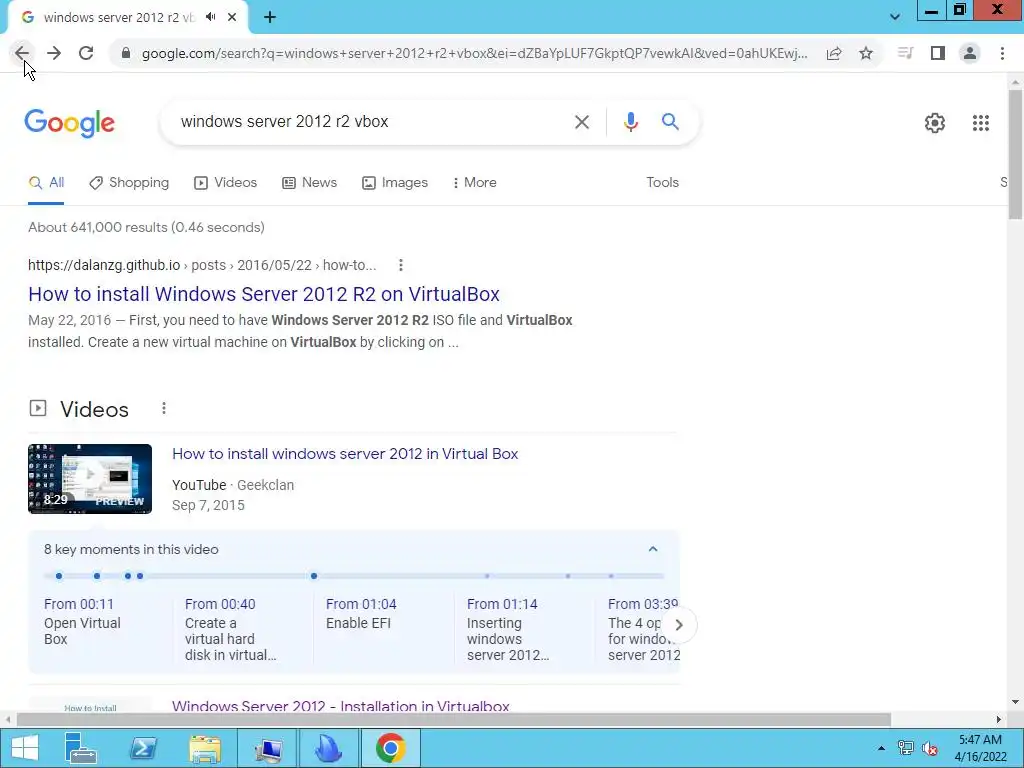Viewport: 1024px width, 768px height.
Task: Collapse the 8 key moments section
Action: pos(652,549)
